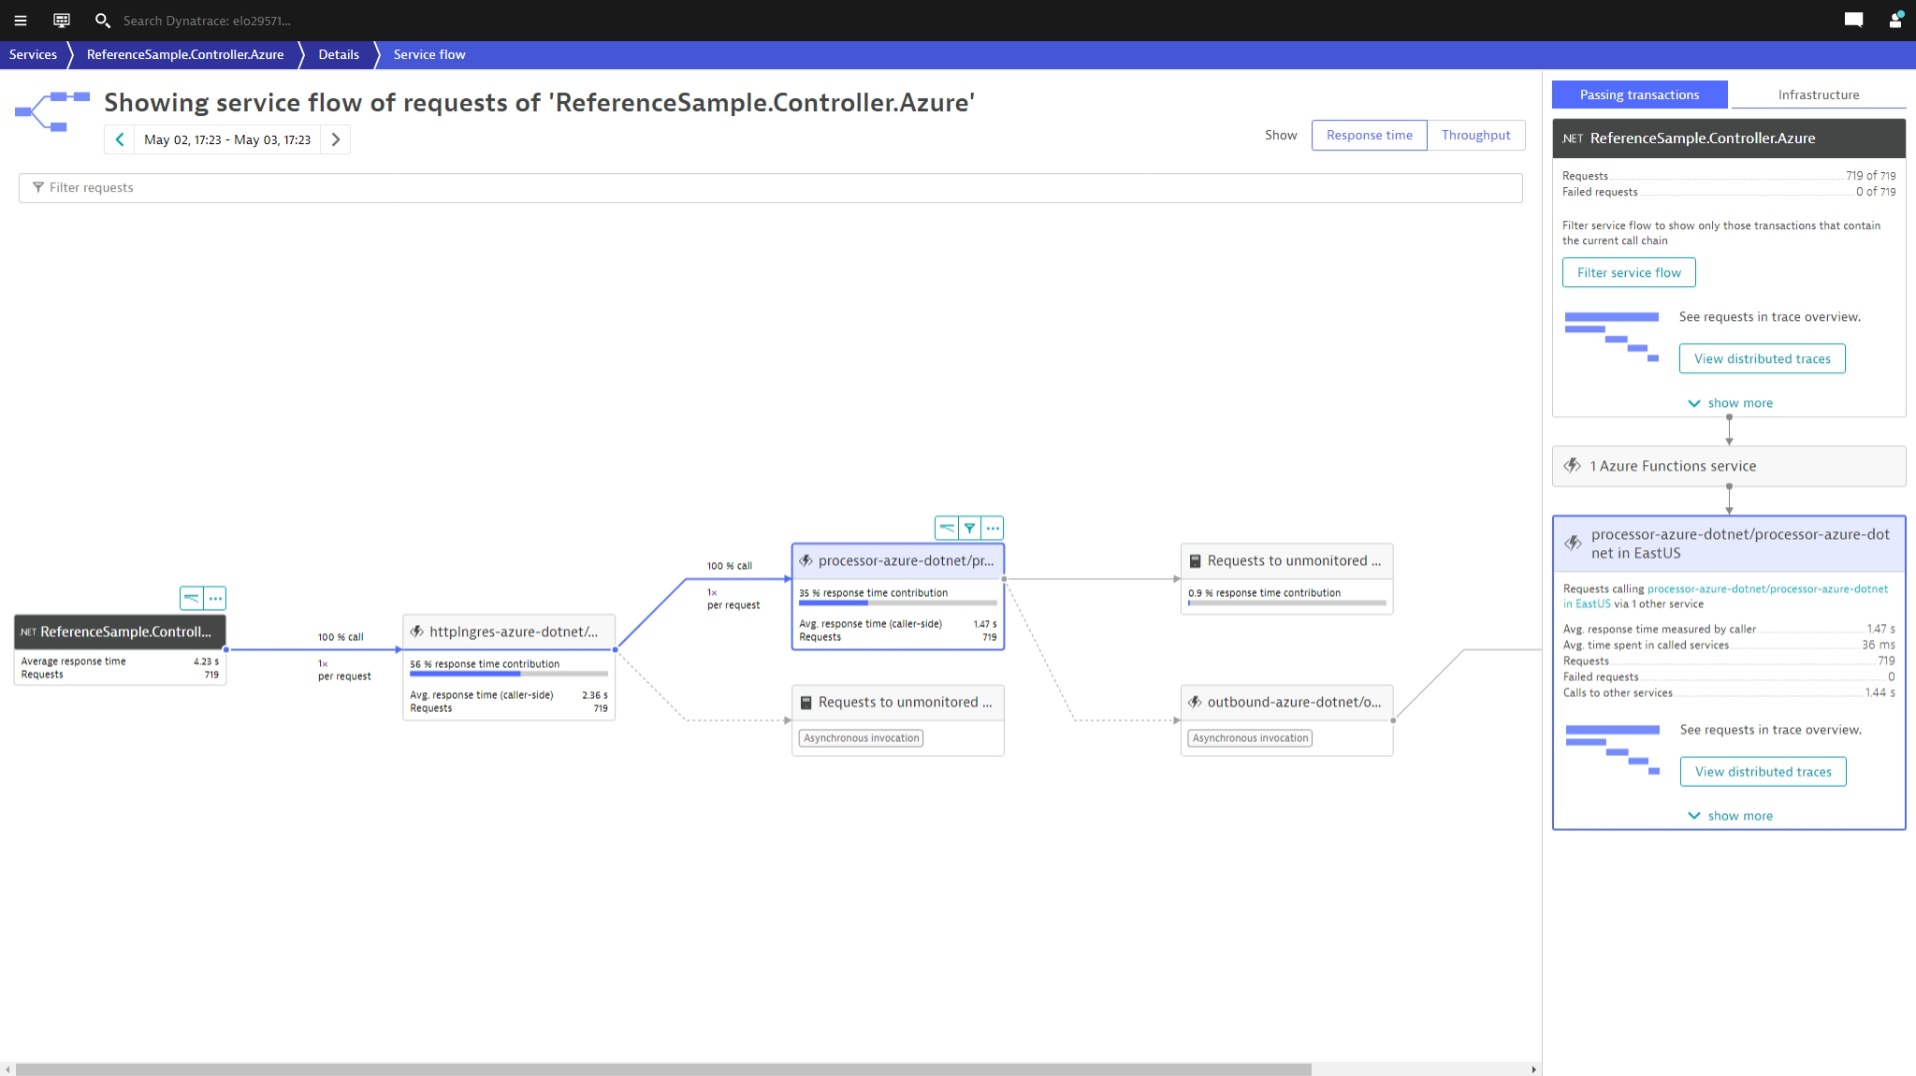Click processor-azure-dotnet in EastUS panel header
Image resolution: width=1916 pixels, height=1076 pixels.
tap(1729, 544)
